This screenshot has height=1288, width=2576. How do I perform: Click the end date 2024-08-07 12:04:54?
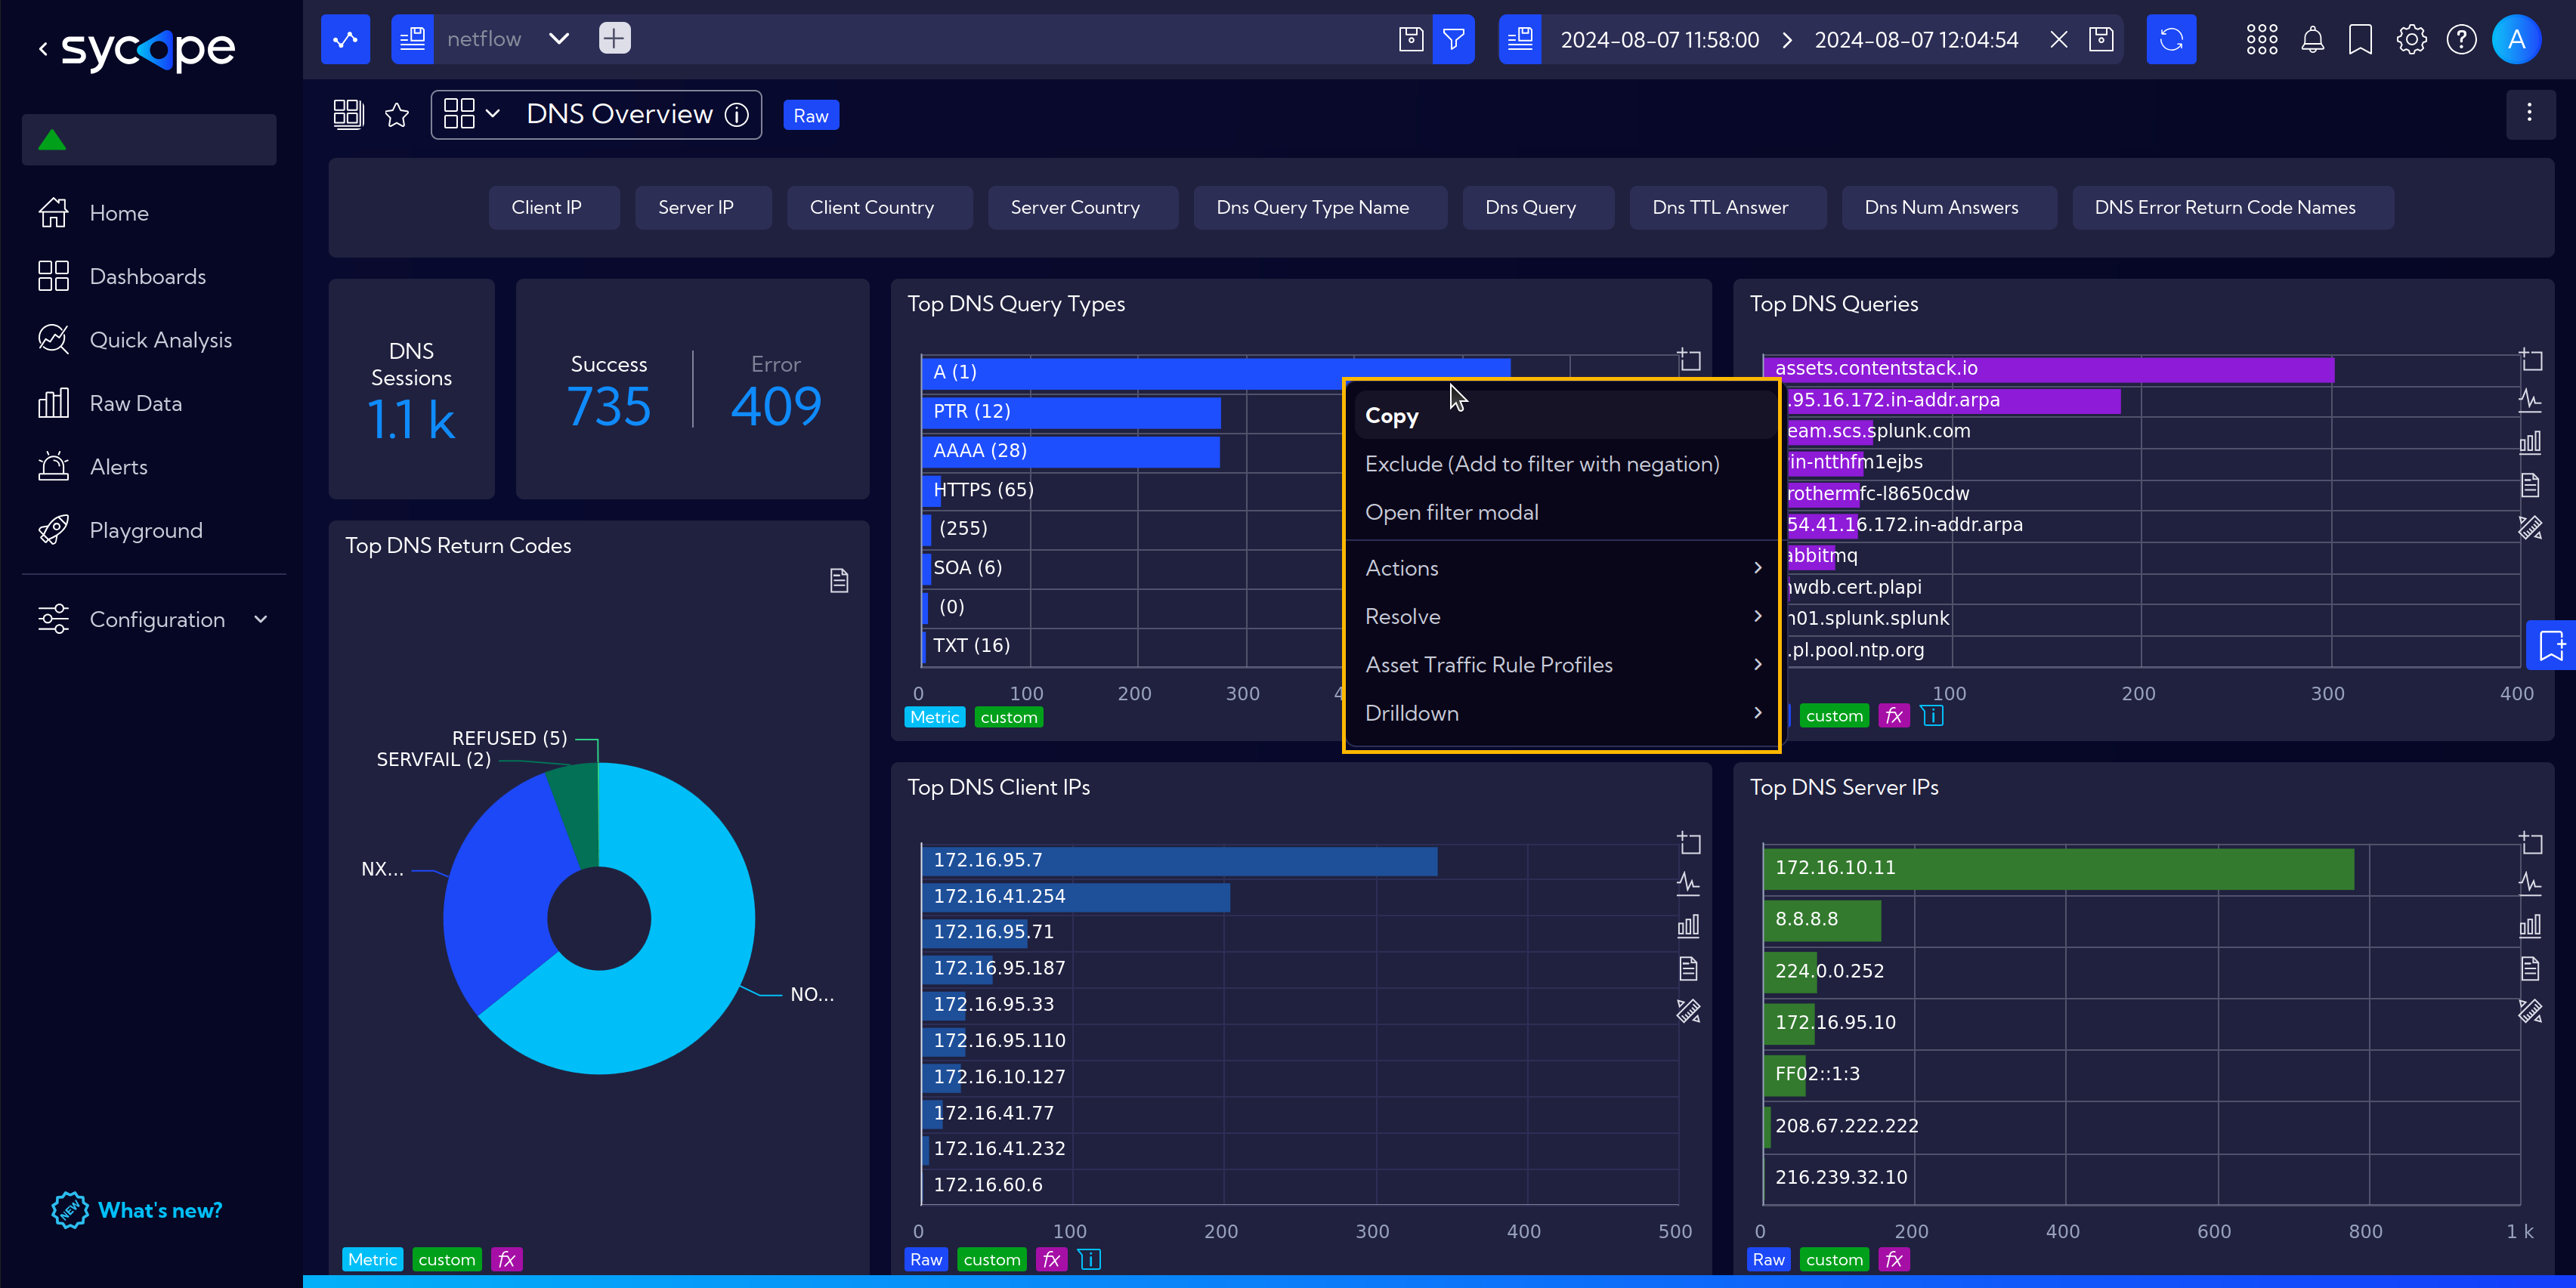tap(1916, 40)
